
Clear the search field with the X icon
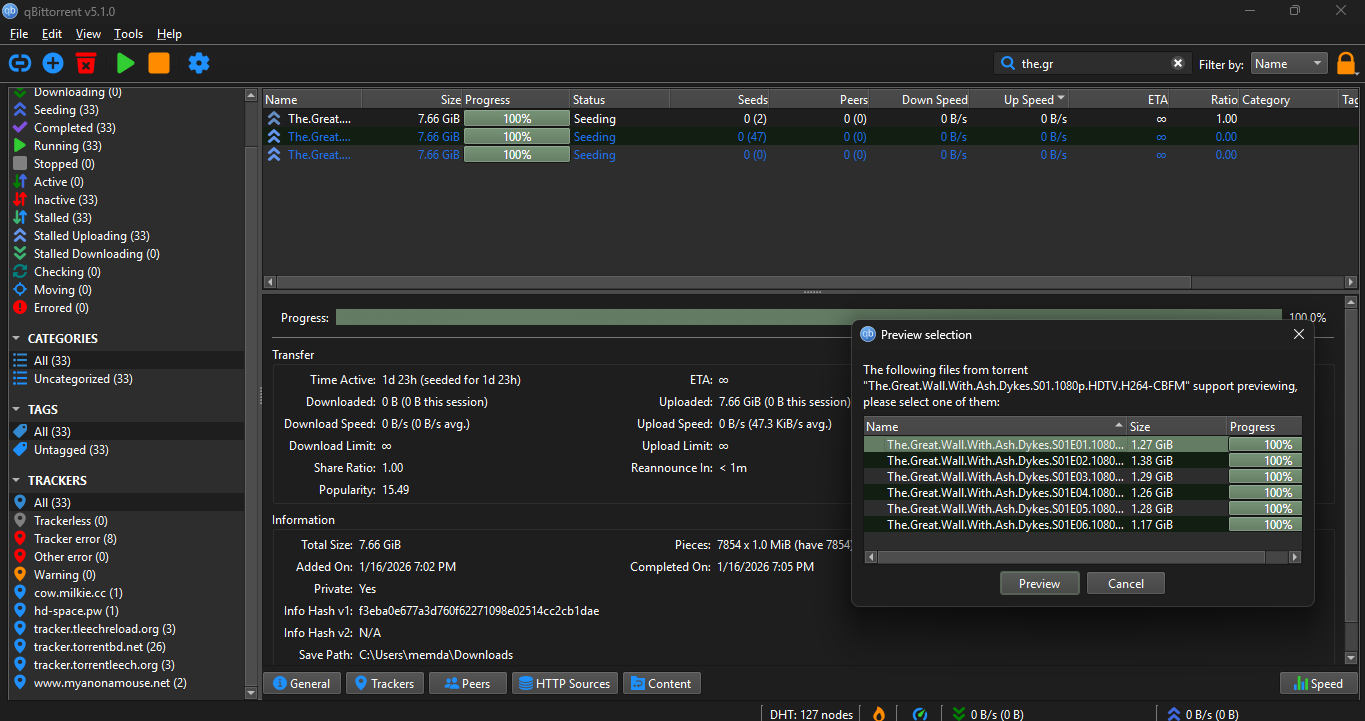tap(1178, 63)
